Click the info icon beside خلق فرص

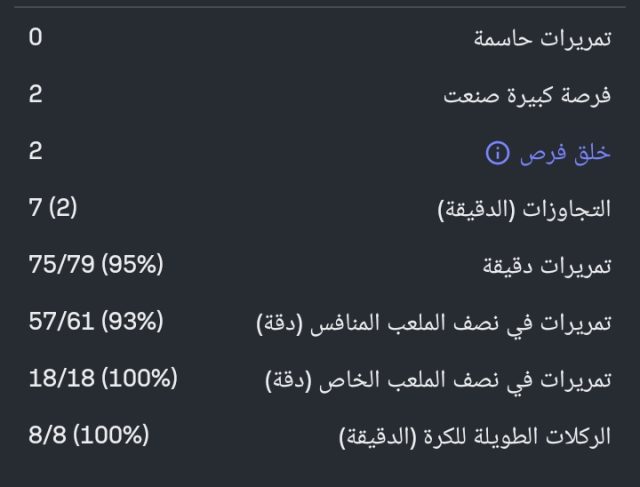[496, 153]
